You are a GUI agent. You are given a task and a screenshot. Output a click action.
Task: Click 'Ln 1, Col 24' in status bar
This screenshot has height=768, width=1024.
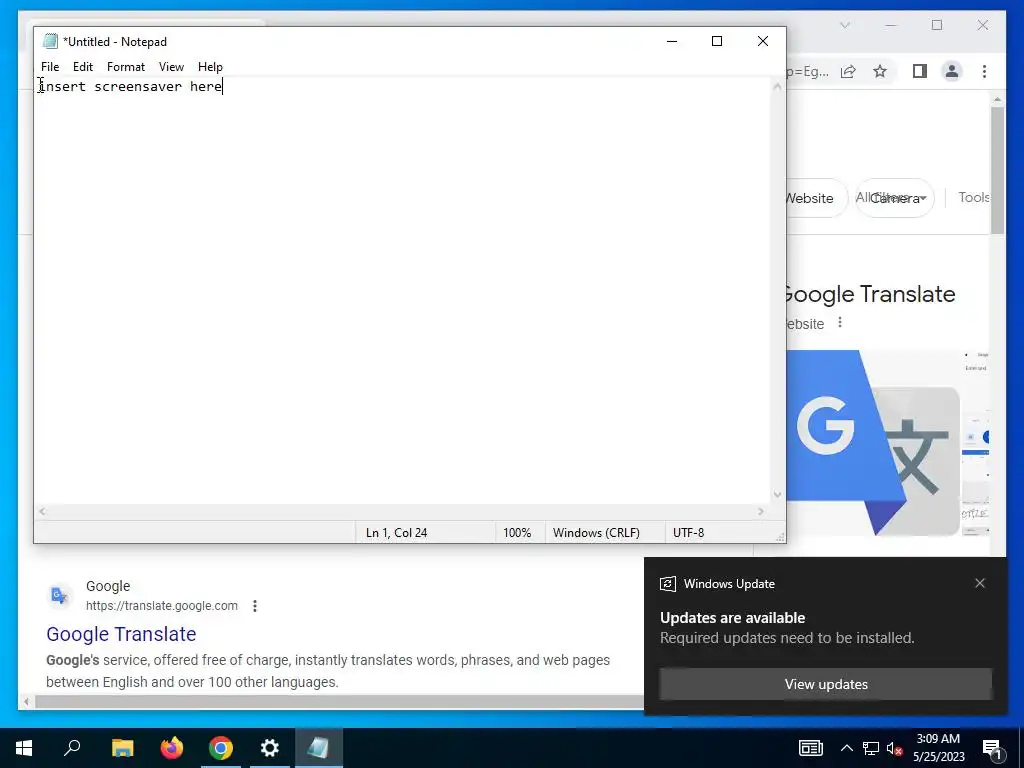396,533
